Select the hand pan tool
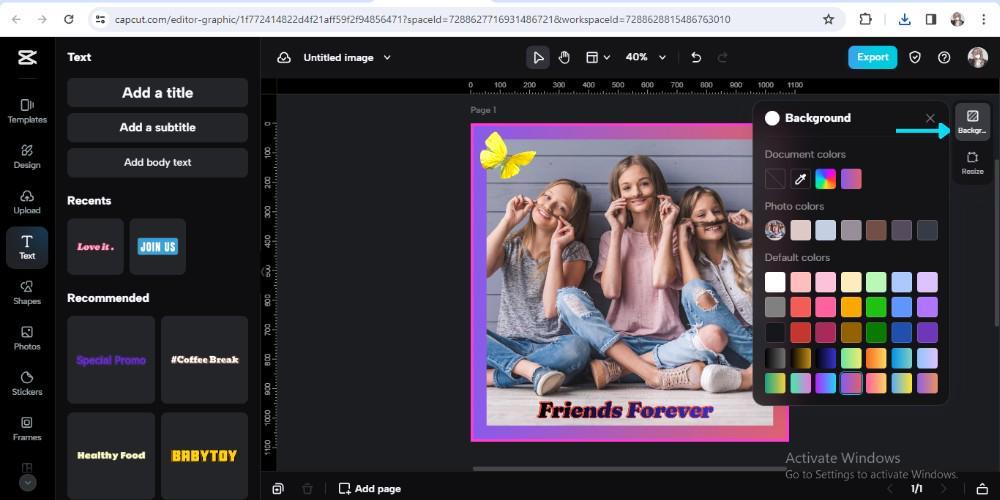The width and height of the screenshot is (1000, 500). [x=564, y=57]
